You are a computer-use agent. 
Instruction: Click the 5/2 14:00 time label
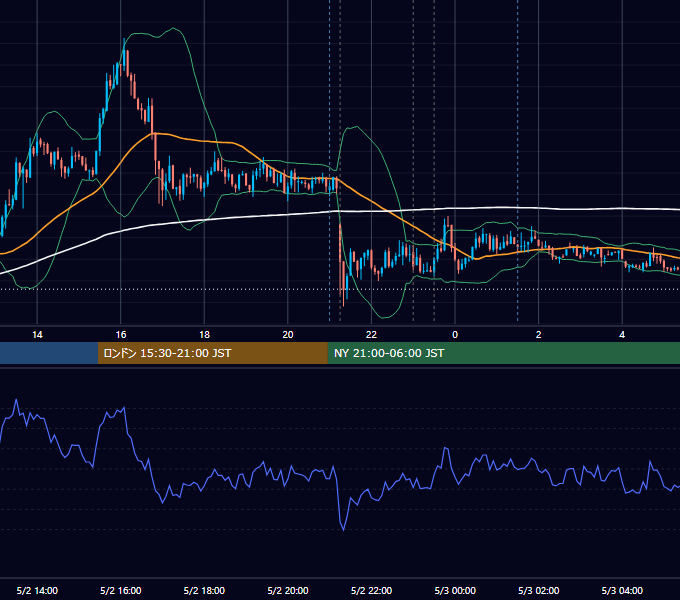[x=37, y=590]
